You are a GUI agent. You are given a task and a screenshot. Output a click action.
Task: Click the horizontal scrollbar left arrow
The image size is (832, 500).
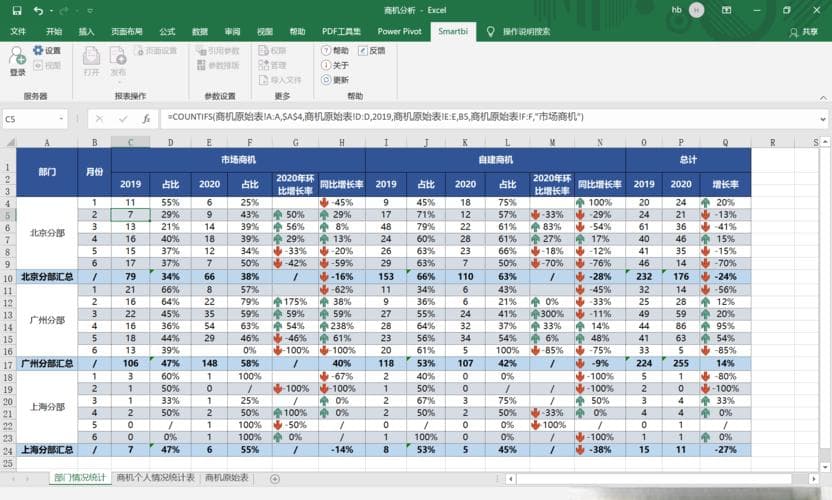(510, 479)
